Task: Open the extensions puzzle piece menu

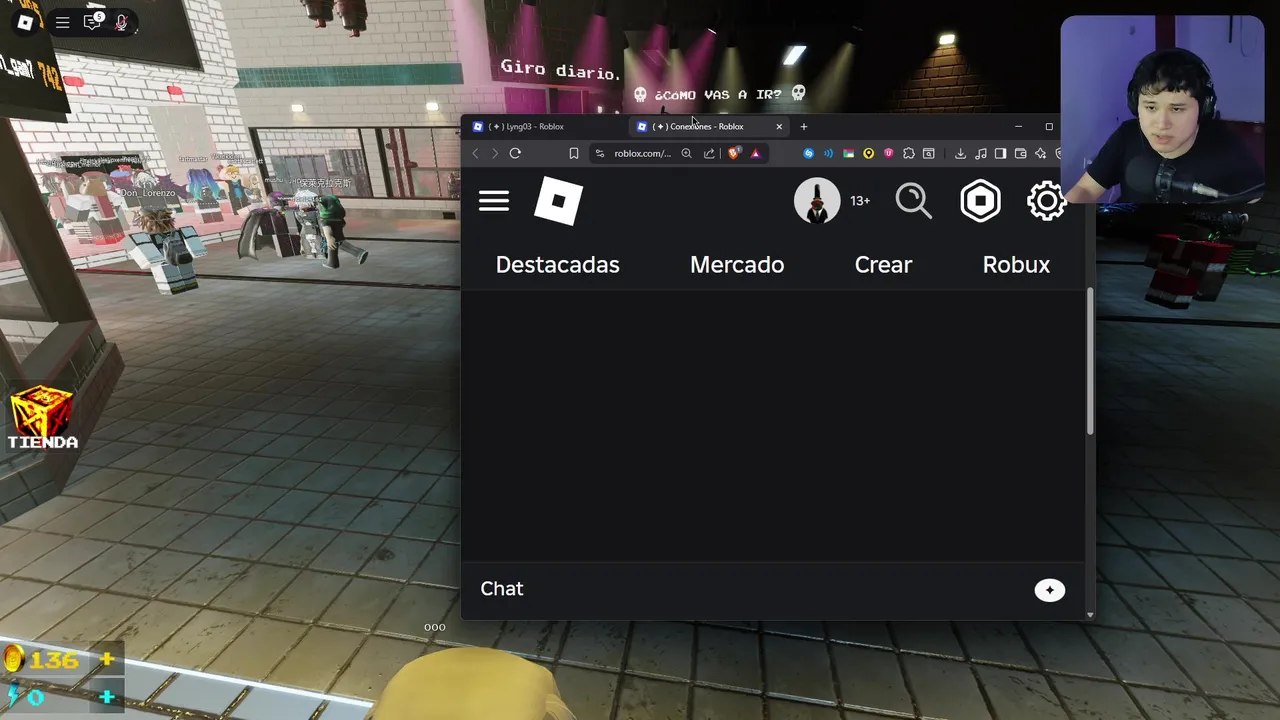Action: click(909, 153)
